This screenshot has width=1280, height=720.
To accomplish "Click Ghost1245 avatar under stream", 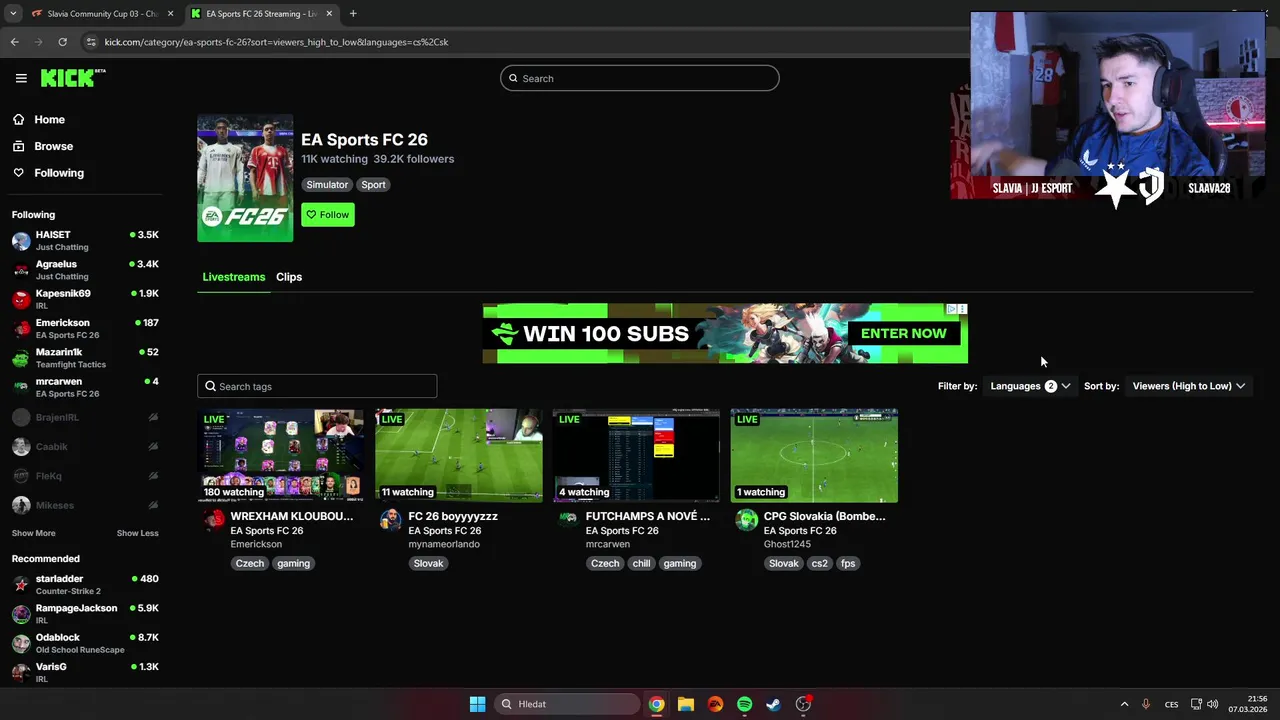I will point(746,519).
